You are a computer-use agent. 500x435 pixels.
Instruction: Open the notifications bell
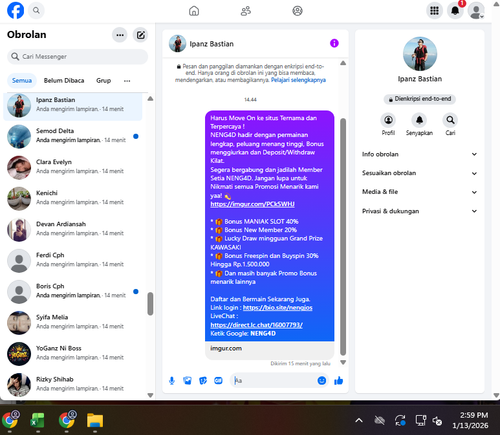(x=455, y=11)
